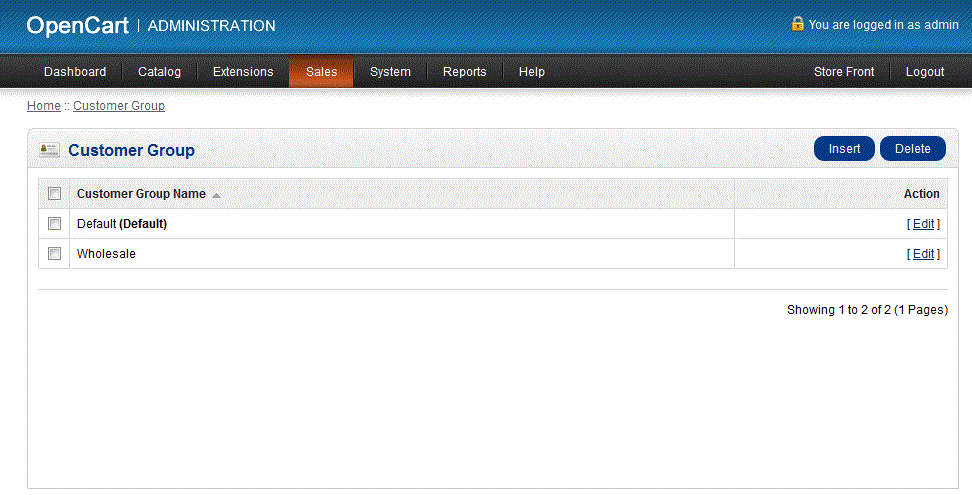Toggle the select-all checkbox in table header
This screenshot has width=972, height=495.
[55, 194]
